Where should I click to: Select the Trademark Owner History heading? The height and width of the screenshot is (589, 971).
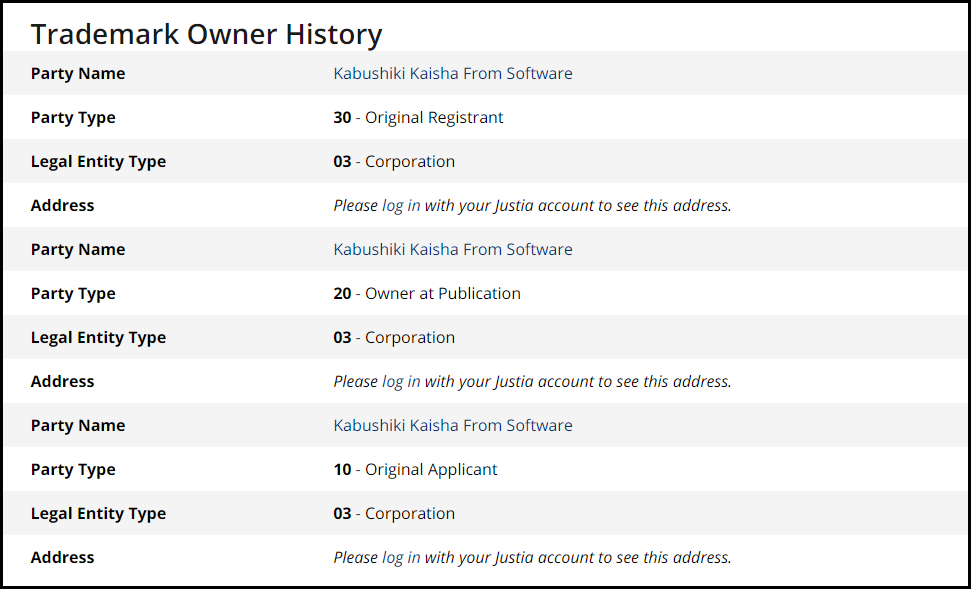206,33
